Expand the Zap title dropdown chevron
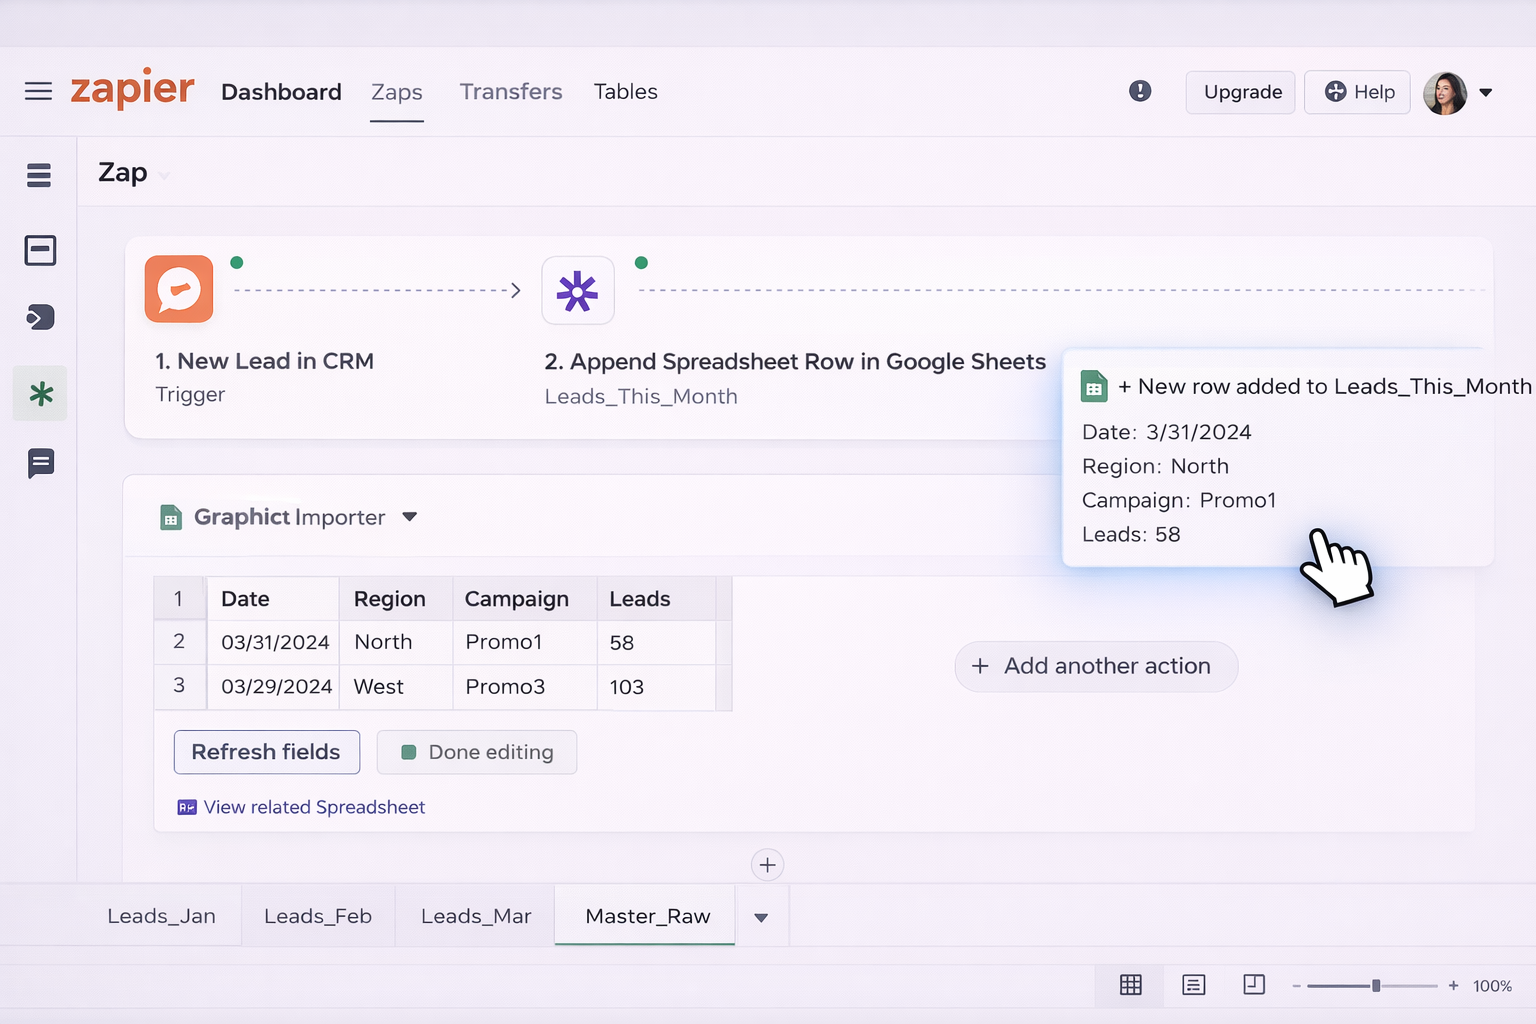 point(164,176)
